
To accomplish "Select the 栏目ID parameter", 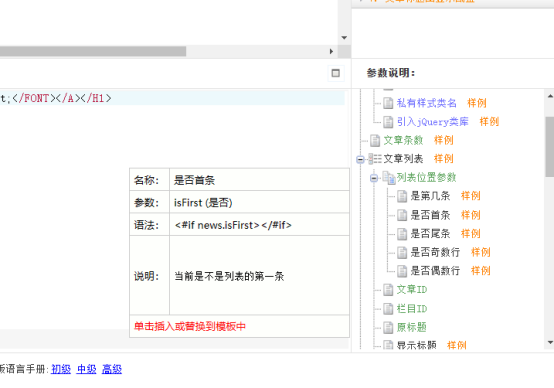I will (x=412, y=309).
